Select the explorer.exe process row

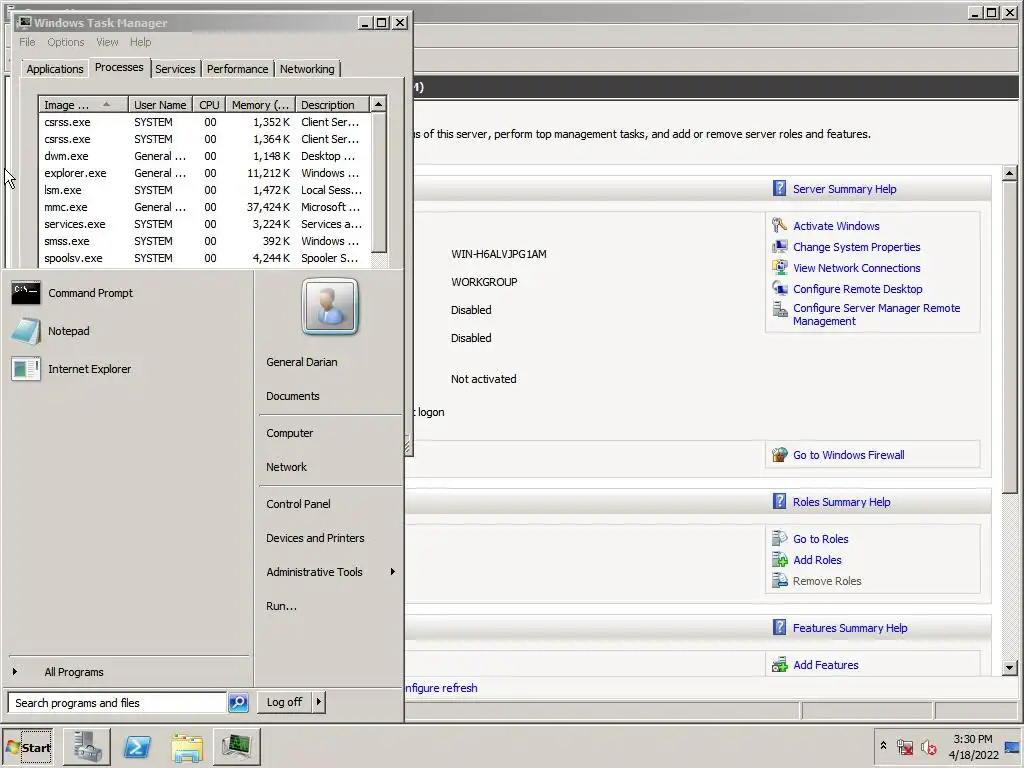point(205,173)
